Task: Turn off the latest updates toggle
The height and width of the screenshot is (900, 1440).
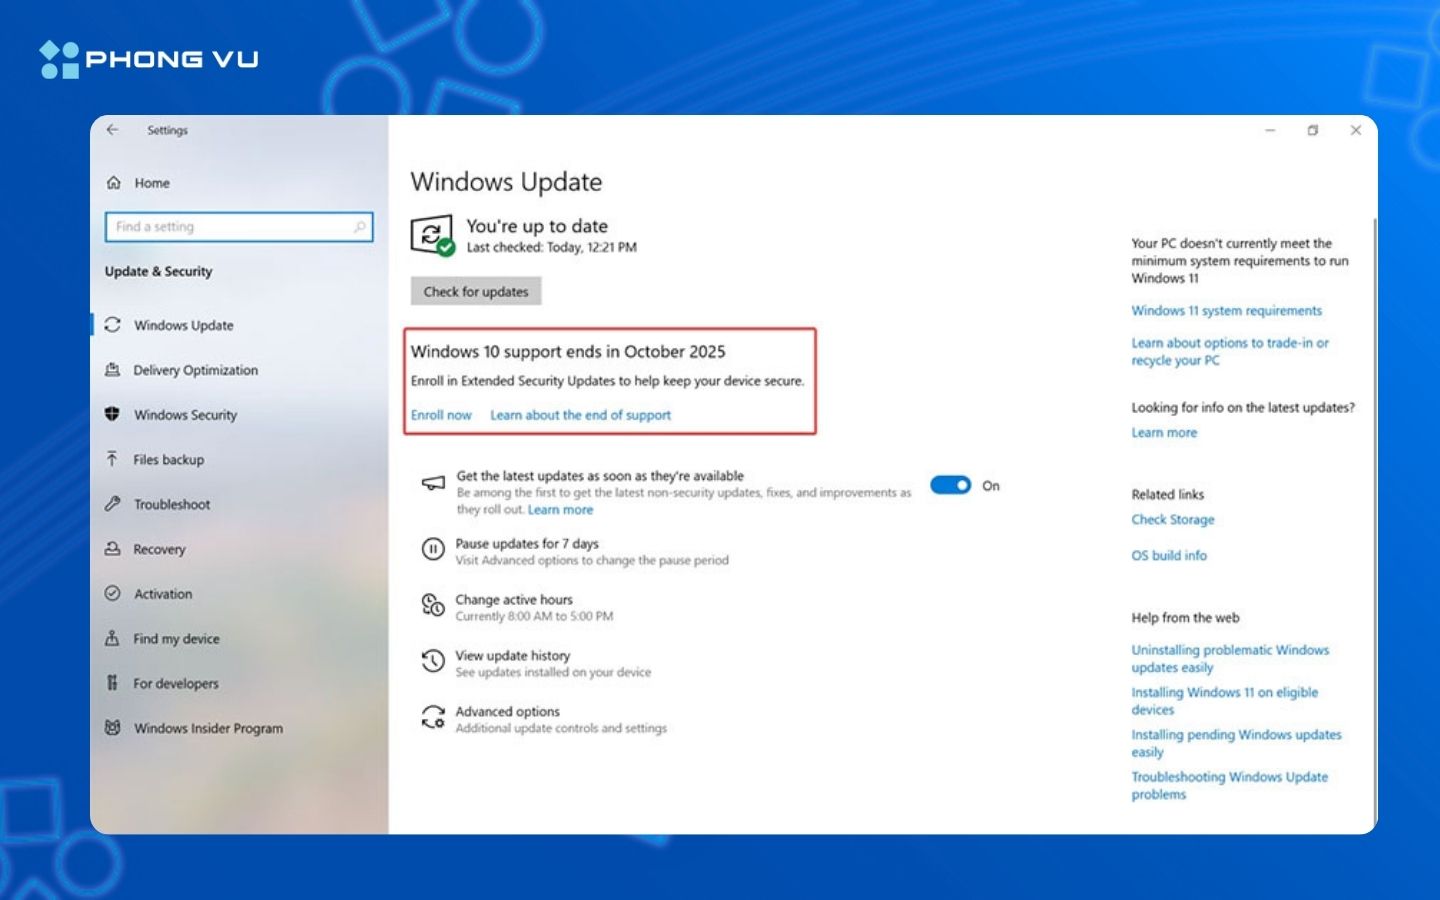Action: point(950,485)
